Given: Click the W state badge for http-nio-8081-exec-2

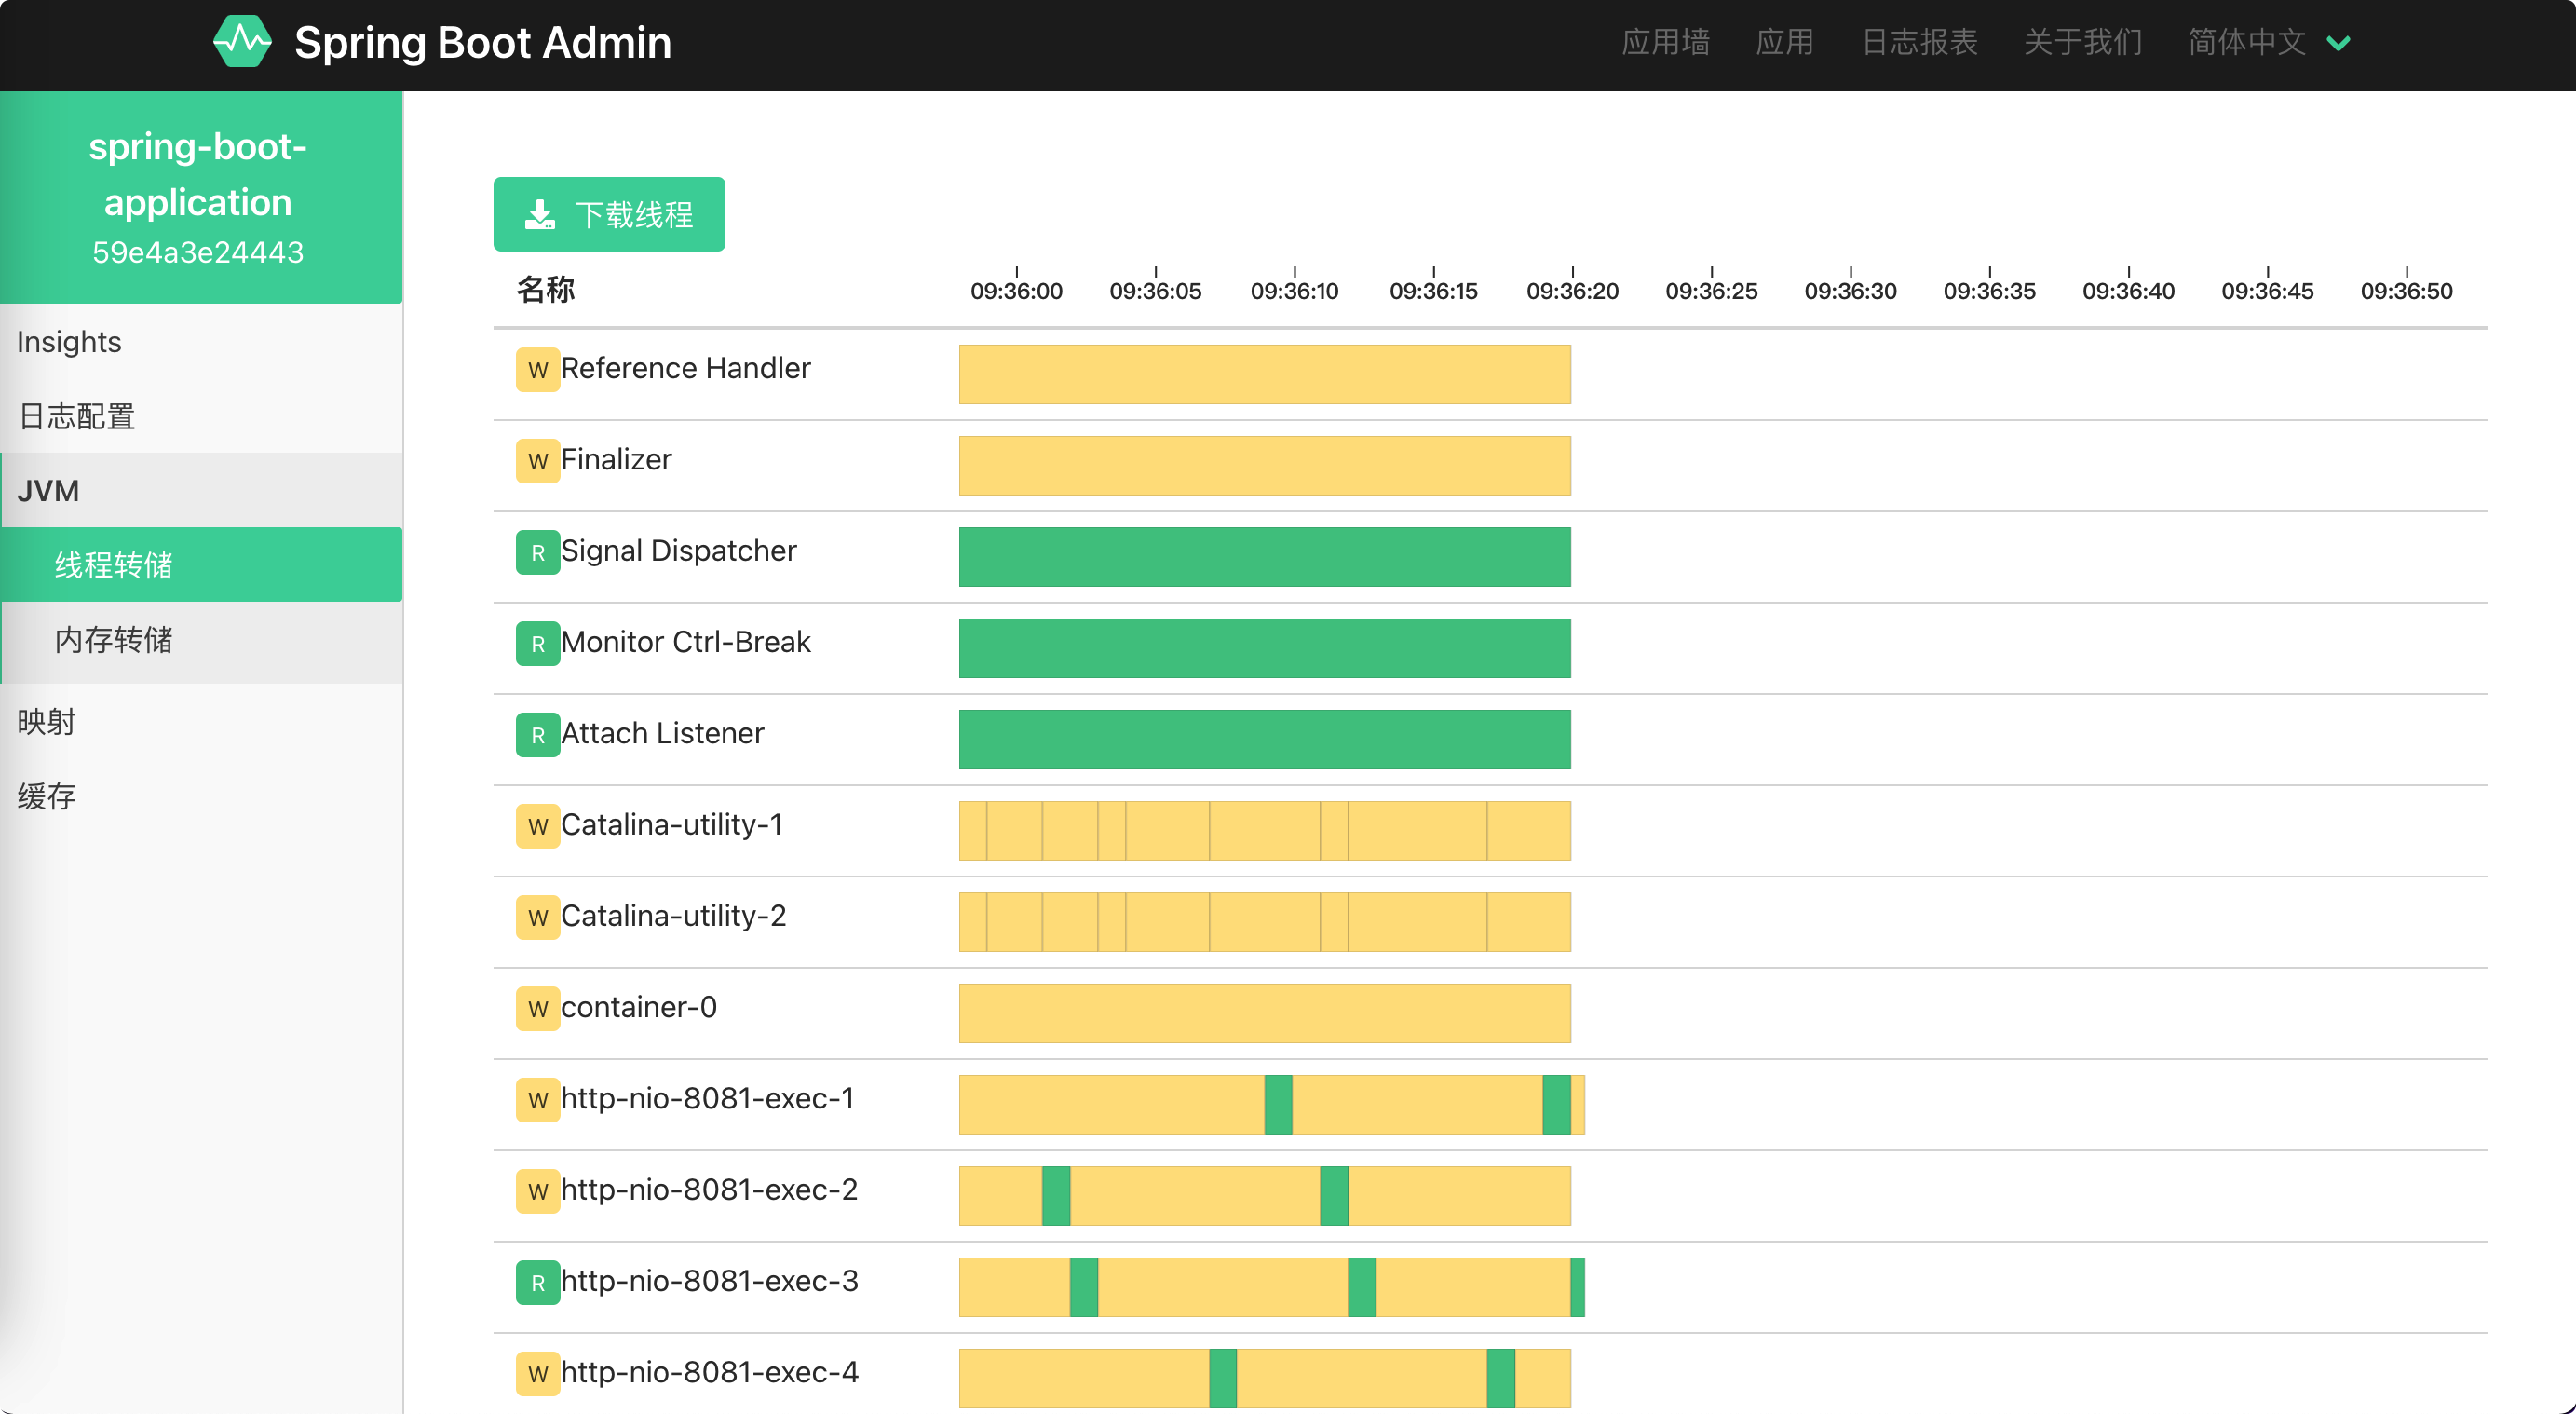Looking at the screenshot, I should 538,1191.
